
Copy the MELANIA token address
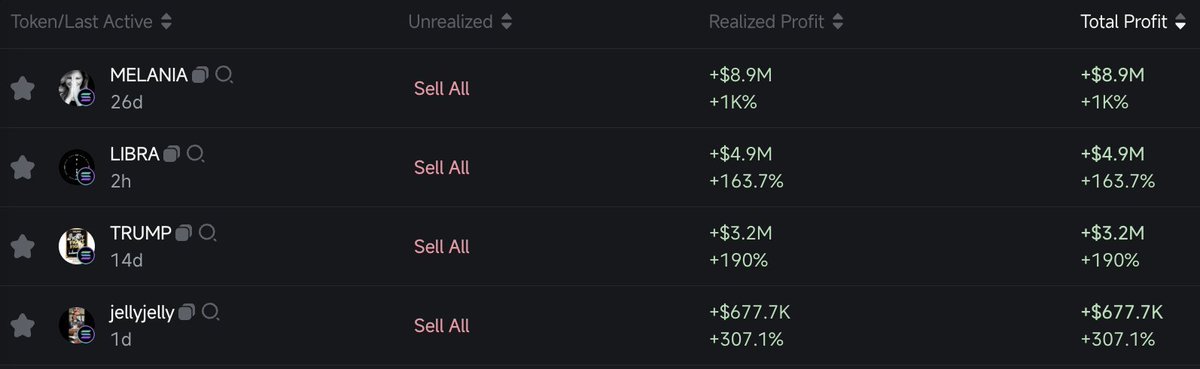tap(200, 75)
